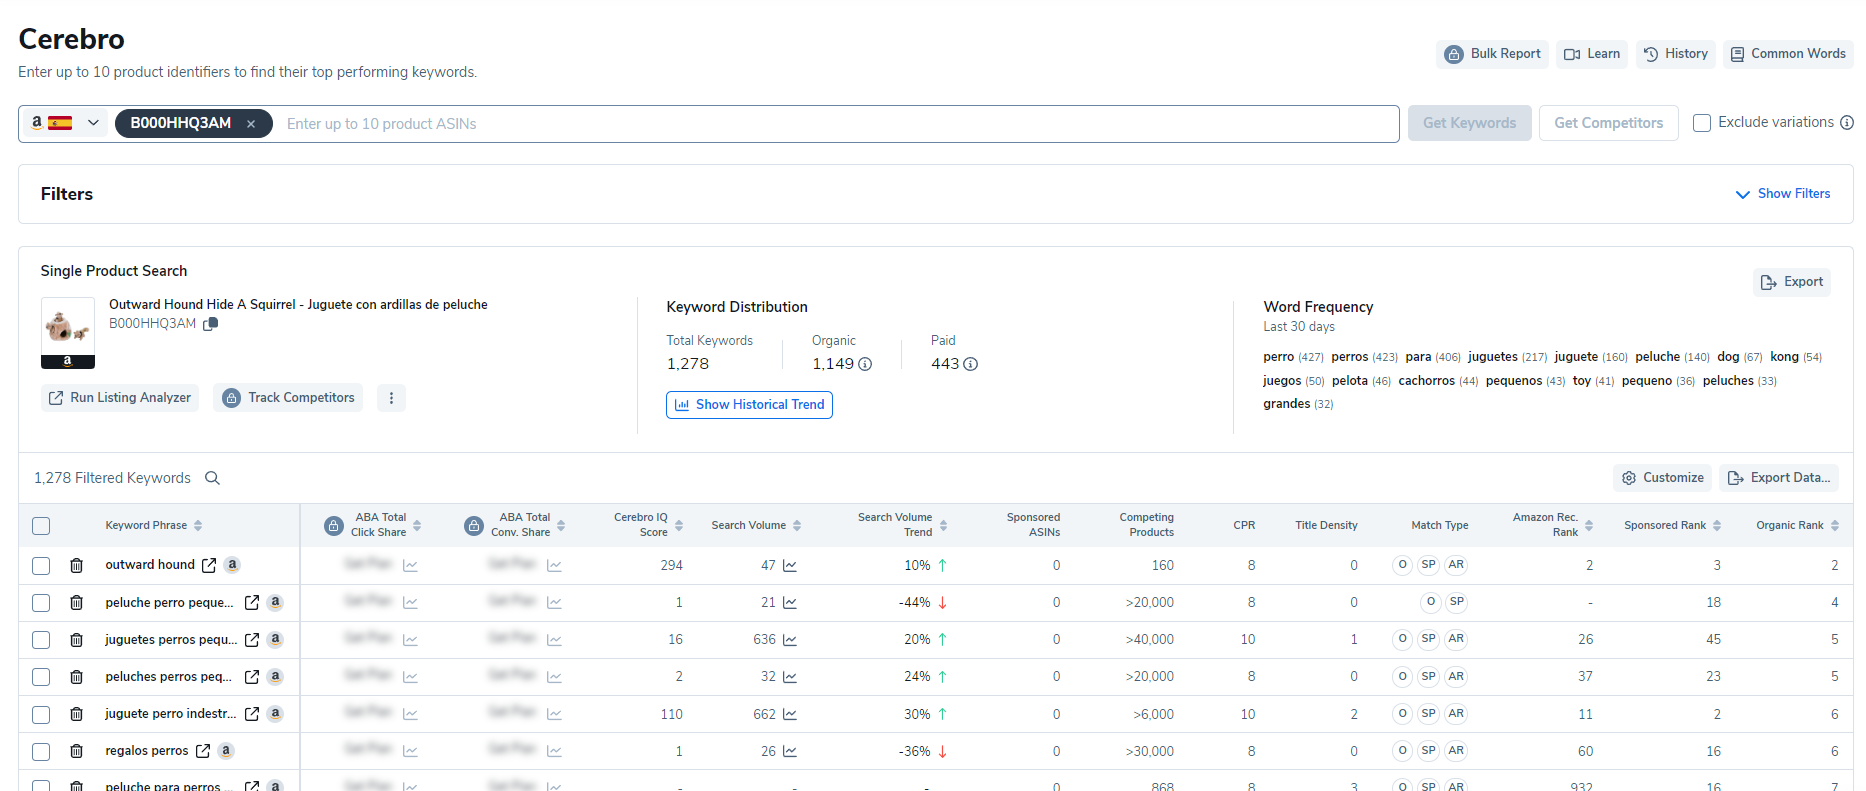Select the juguetes perros pequ row checkbox

(x=41, y=640)
